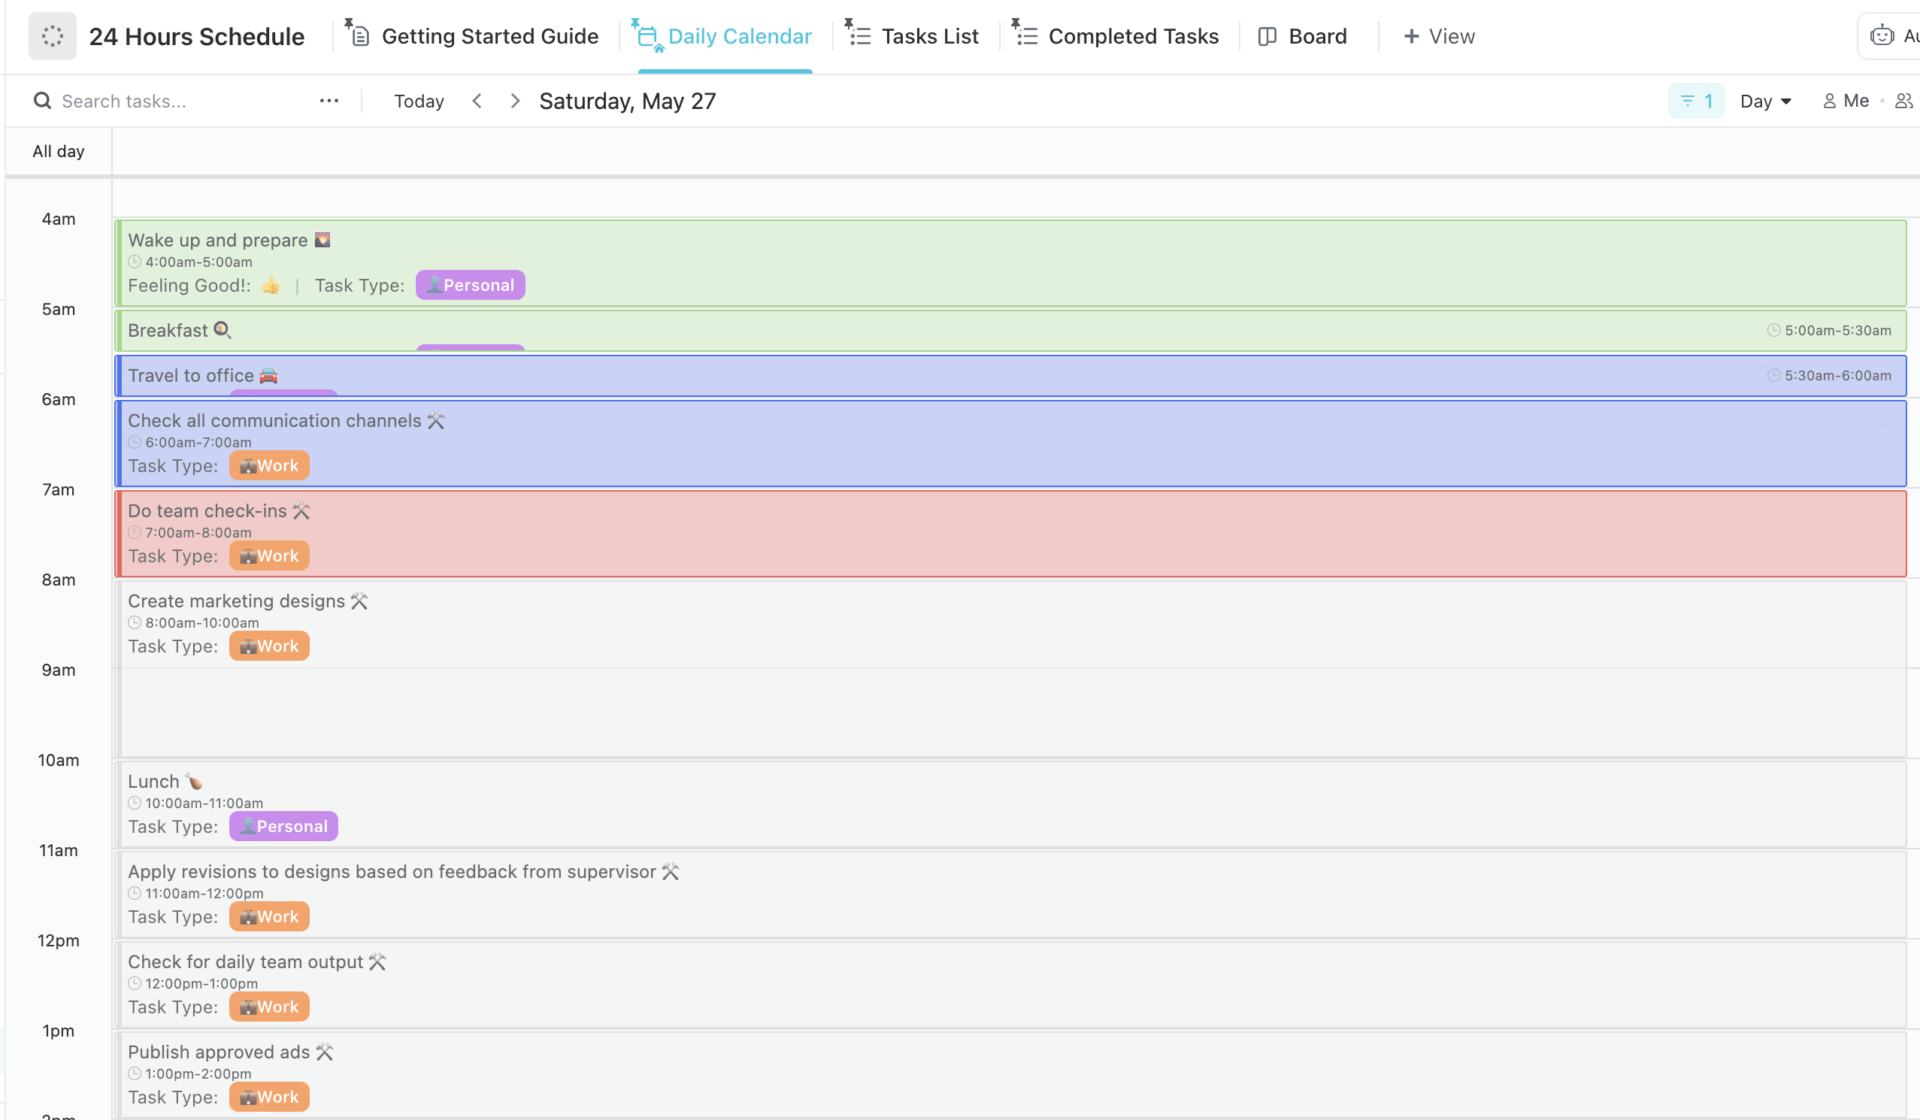Toggle the Me filter
The height and width of the screenshot is (1120, 1920).
point(1845,101)
